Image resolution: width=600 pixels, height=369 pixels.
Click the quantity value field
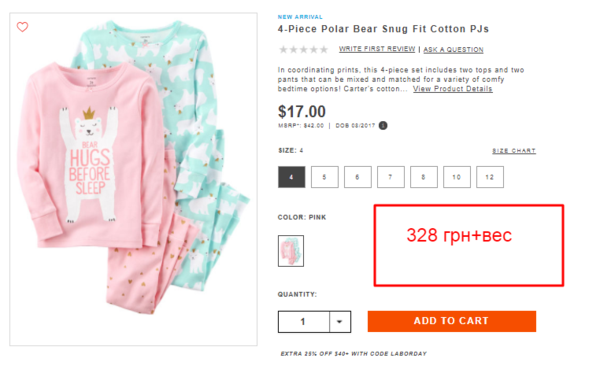click(303, 322)
